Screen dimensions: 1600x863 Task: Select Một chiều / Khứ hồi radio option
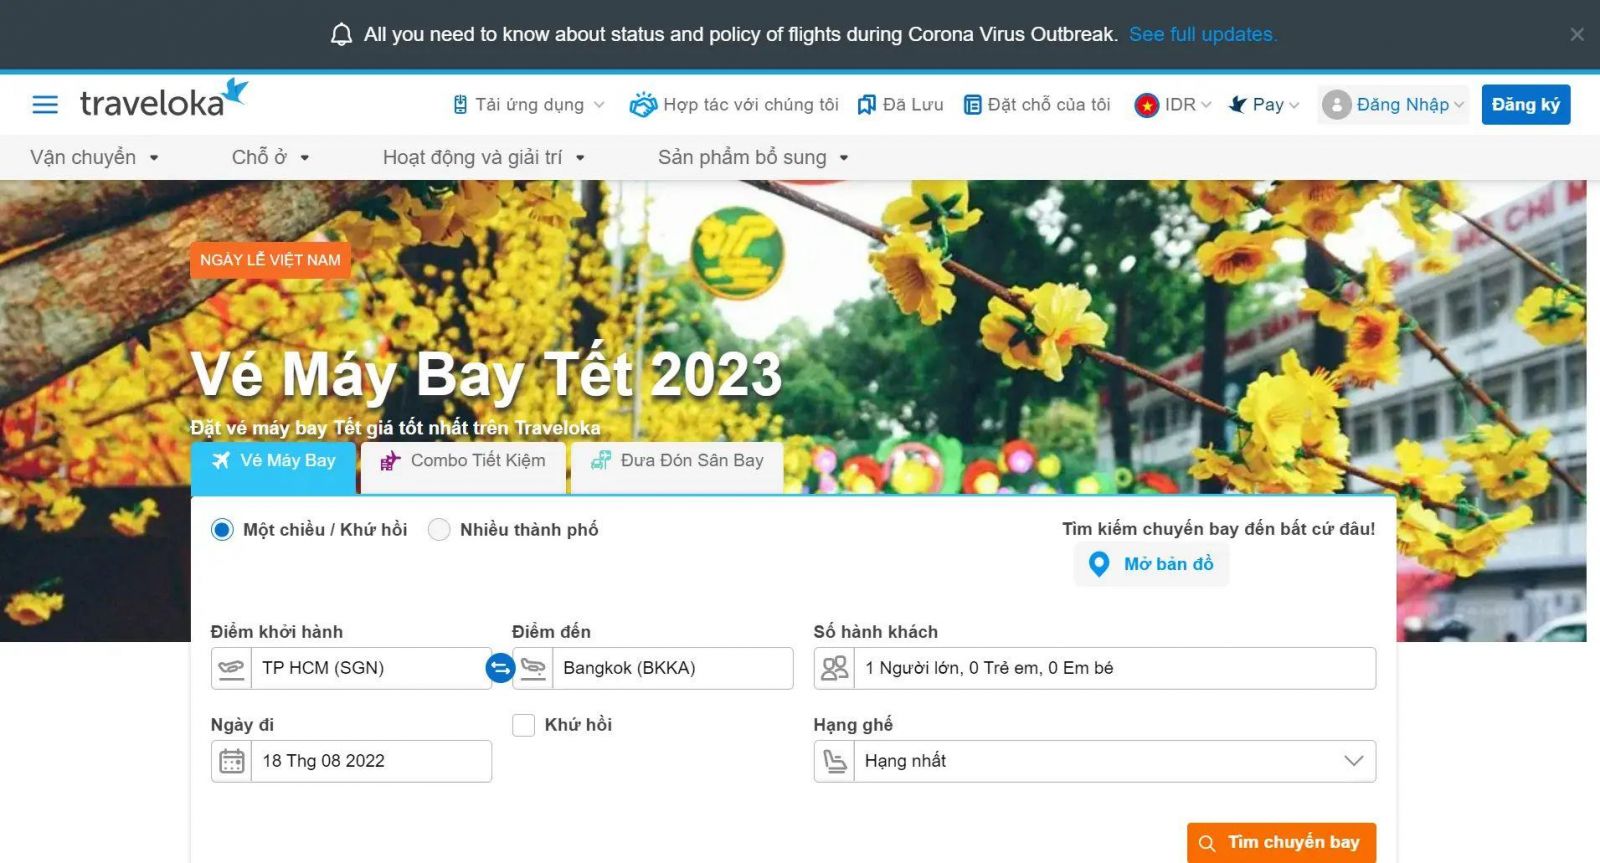[x=222, y=530]
